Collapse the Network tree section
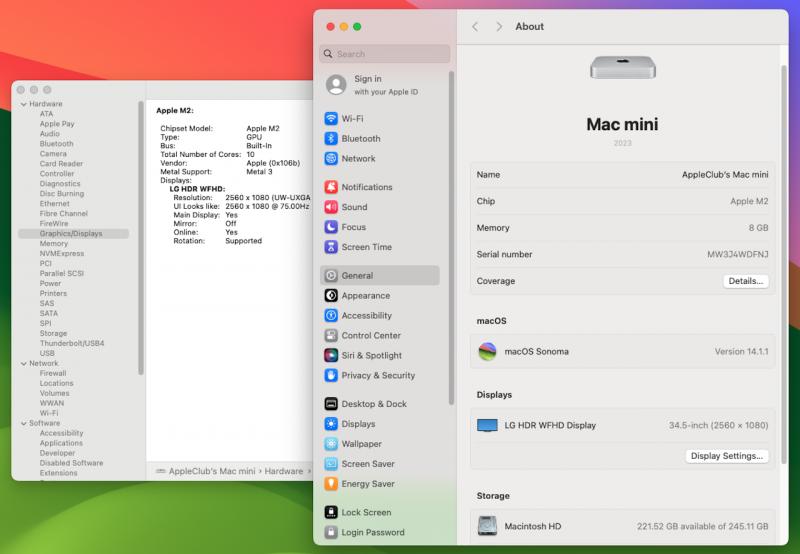This screenshot has width=800, height=554. click(x=22, y=363)
